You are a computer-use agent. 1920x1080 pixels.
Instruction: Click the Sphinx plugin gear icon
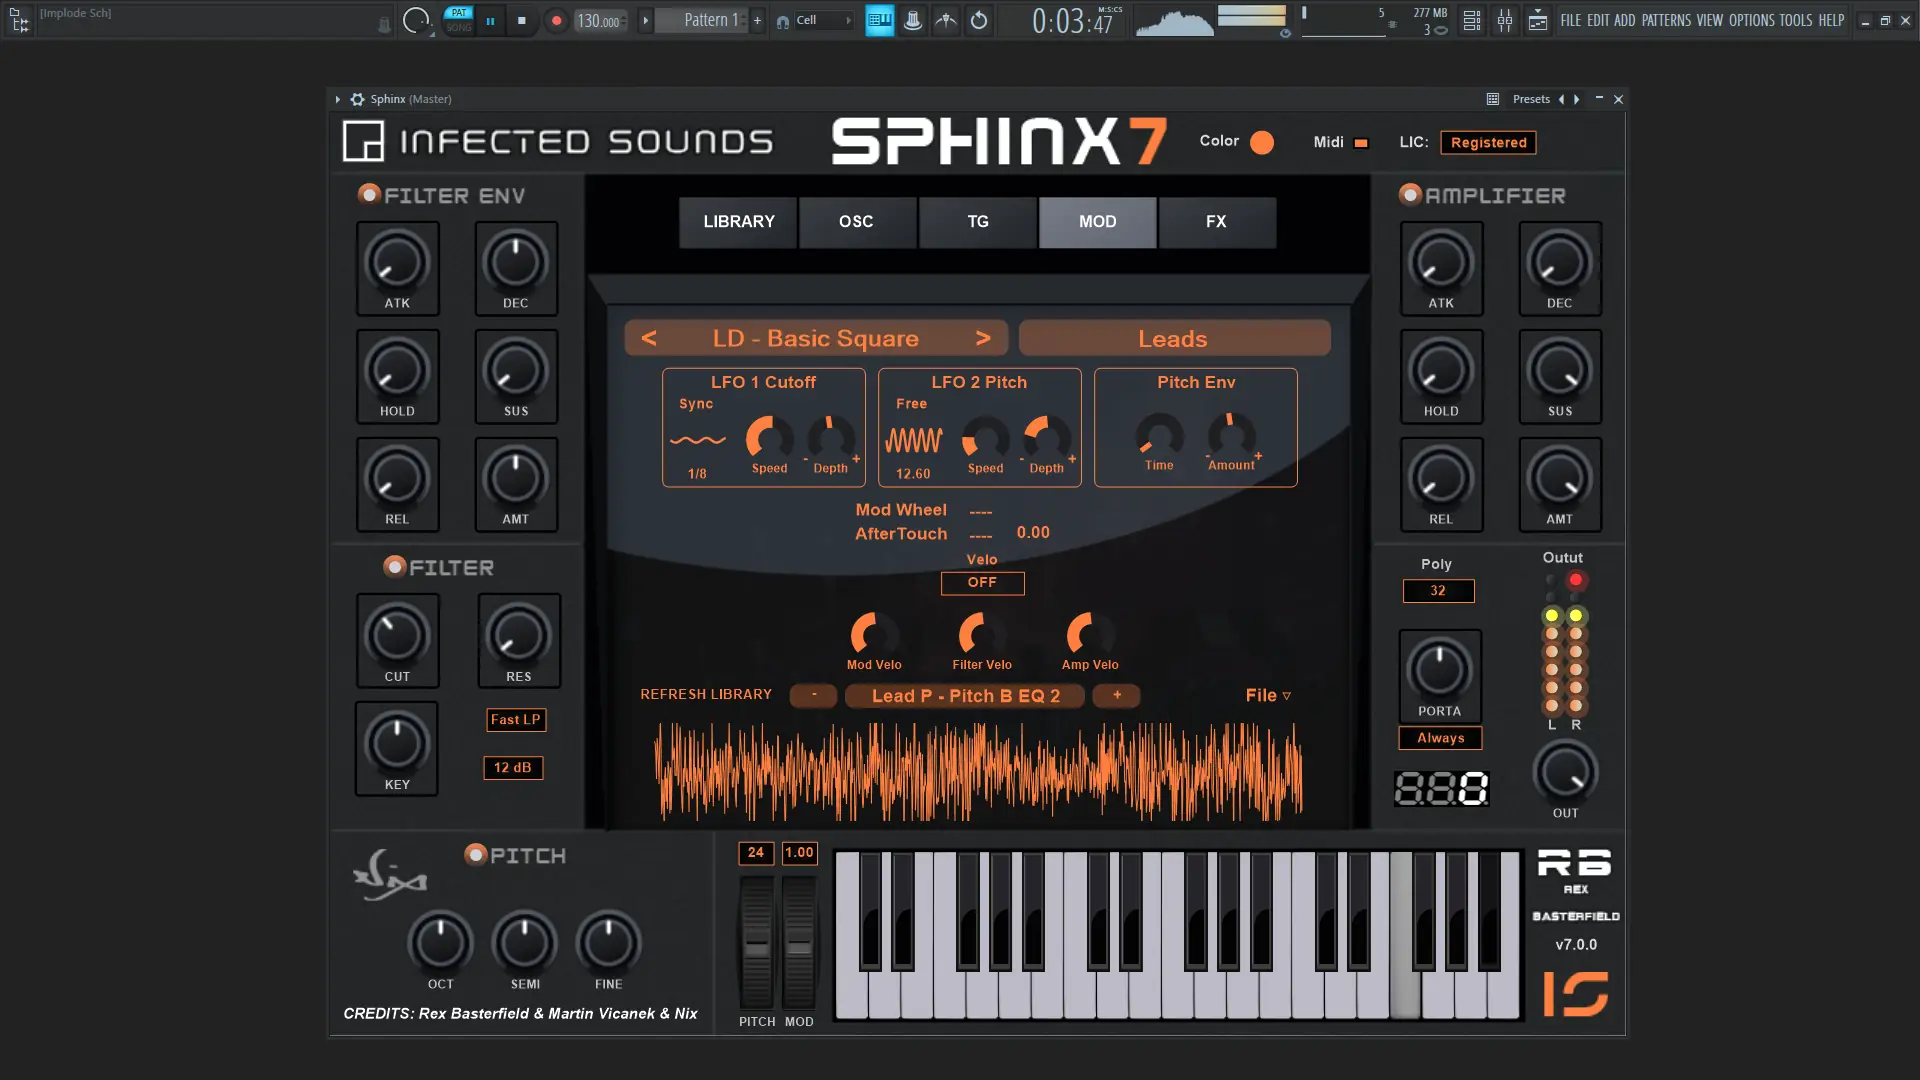click(x=357, y=99)
